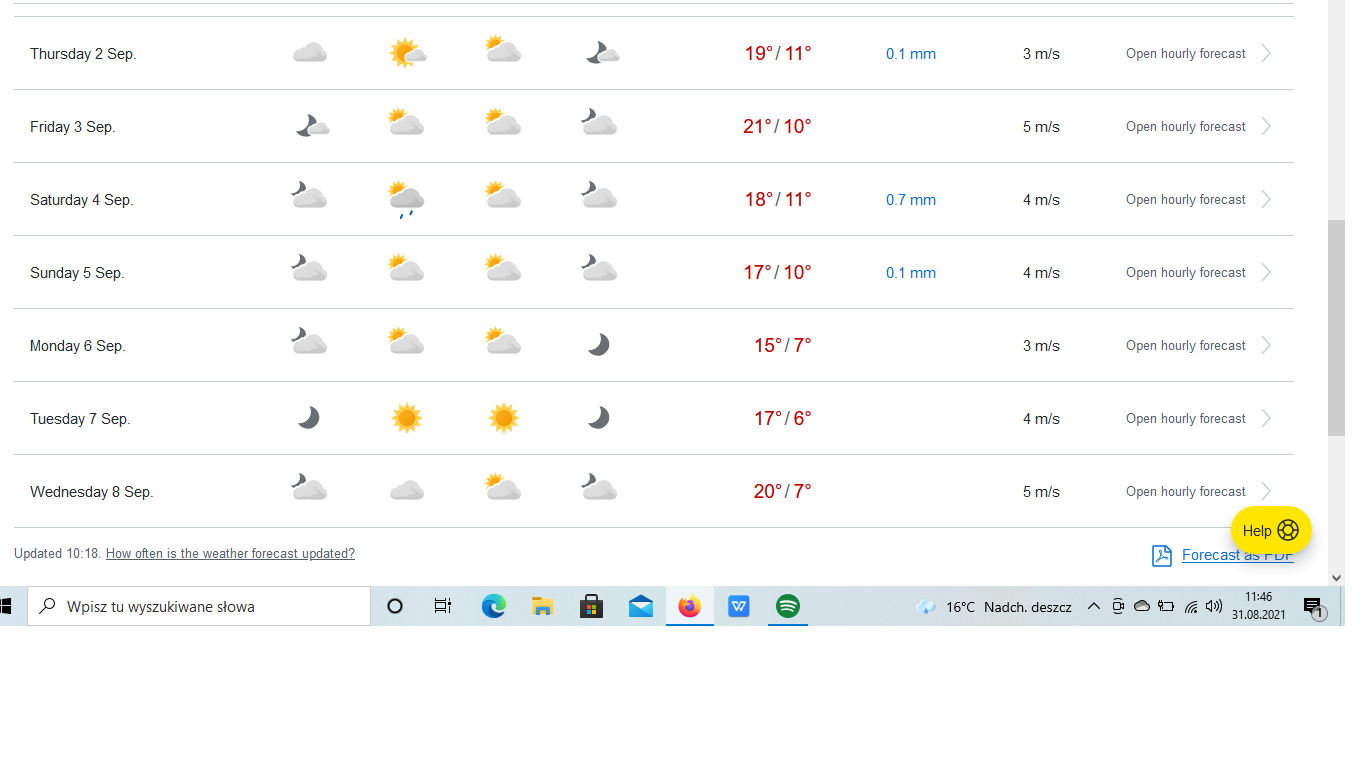
Task: Open Firefox from the taskbar
Action: click(x=690, y=606)
